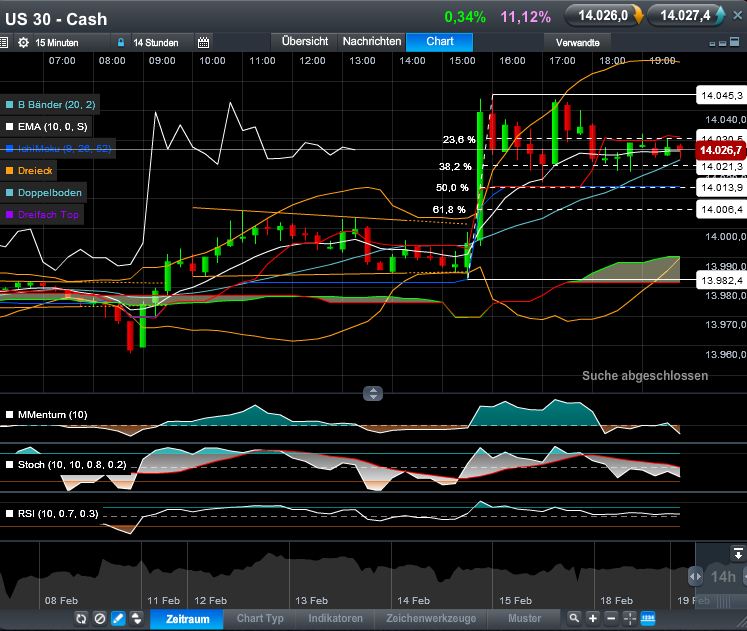Click the 38,2 % Fibonacci label
This screenshot has width=747, height=631.
(x=455, y=167)
